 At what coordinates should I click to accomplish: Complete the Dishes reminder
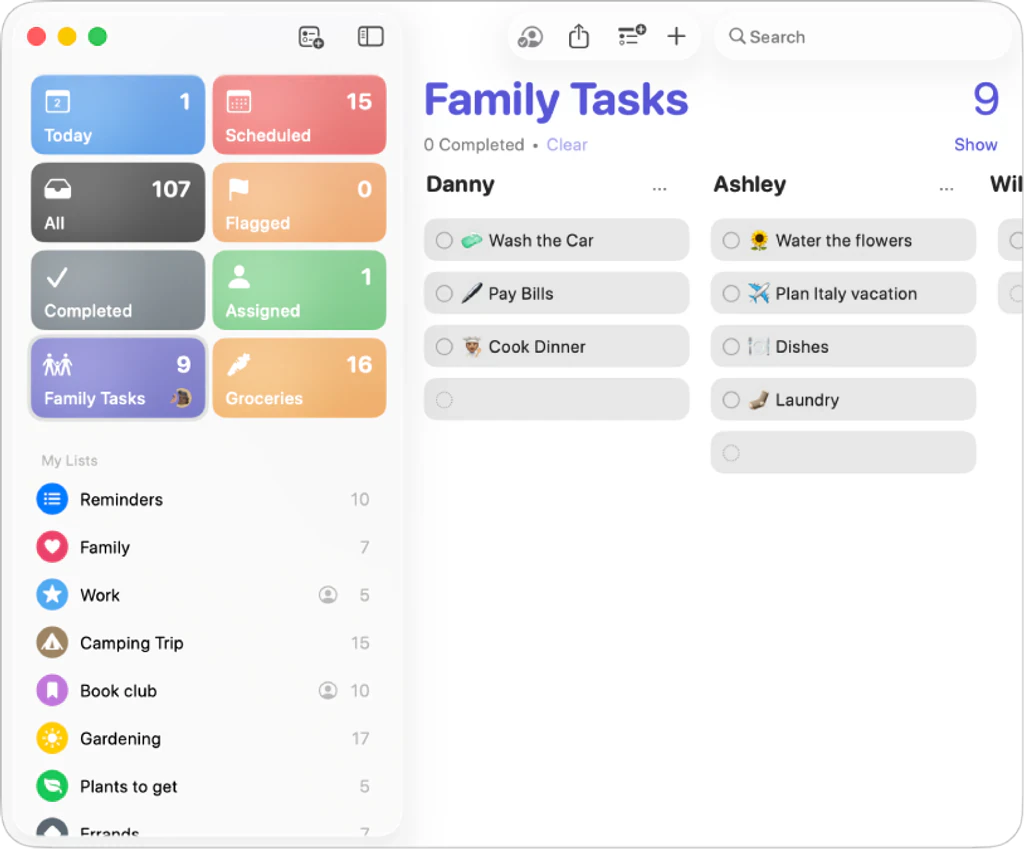(x=731, y=347)
